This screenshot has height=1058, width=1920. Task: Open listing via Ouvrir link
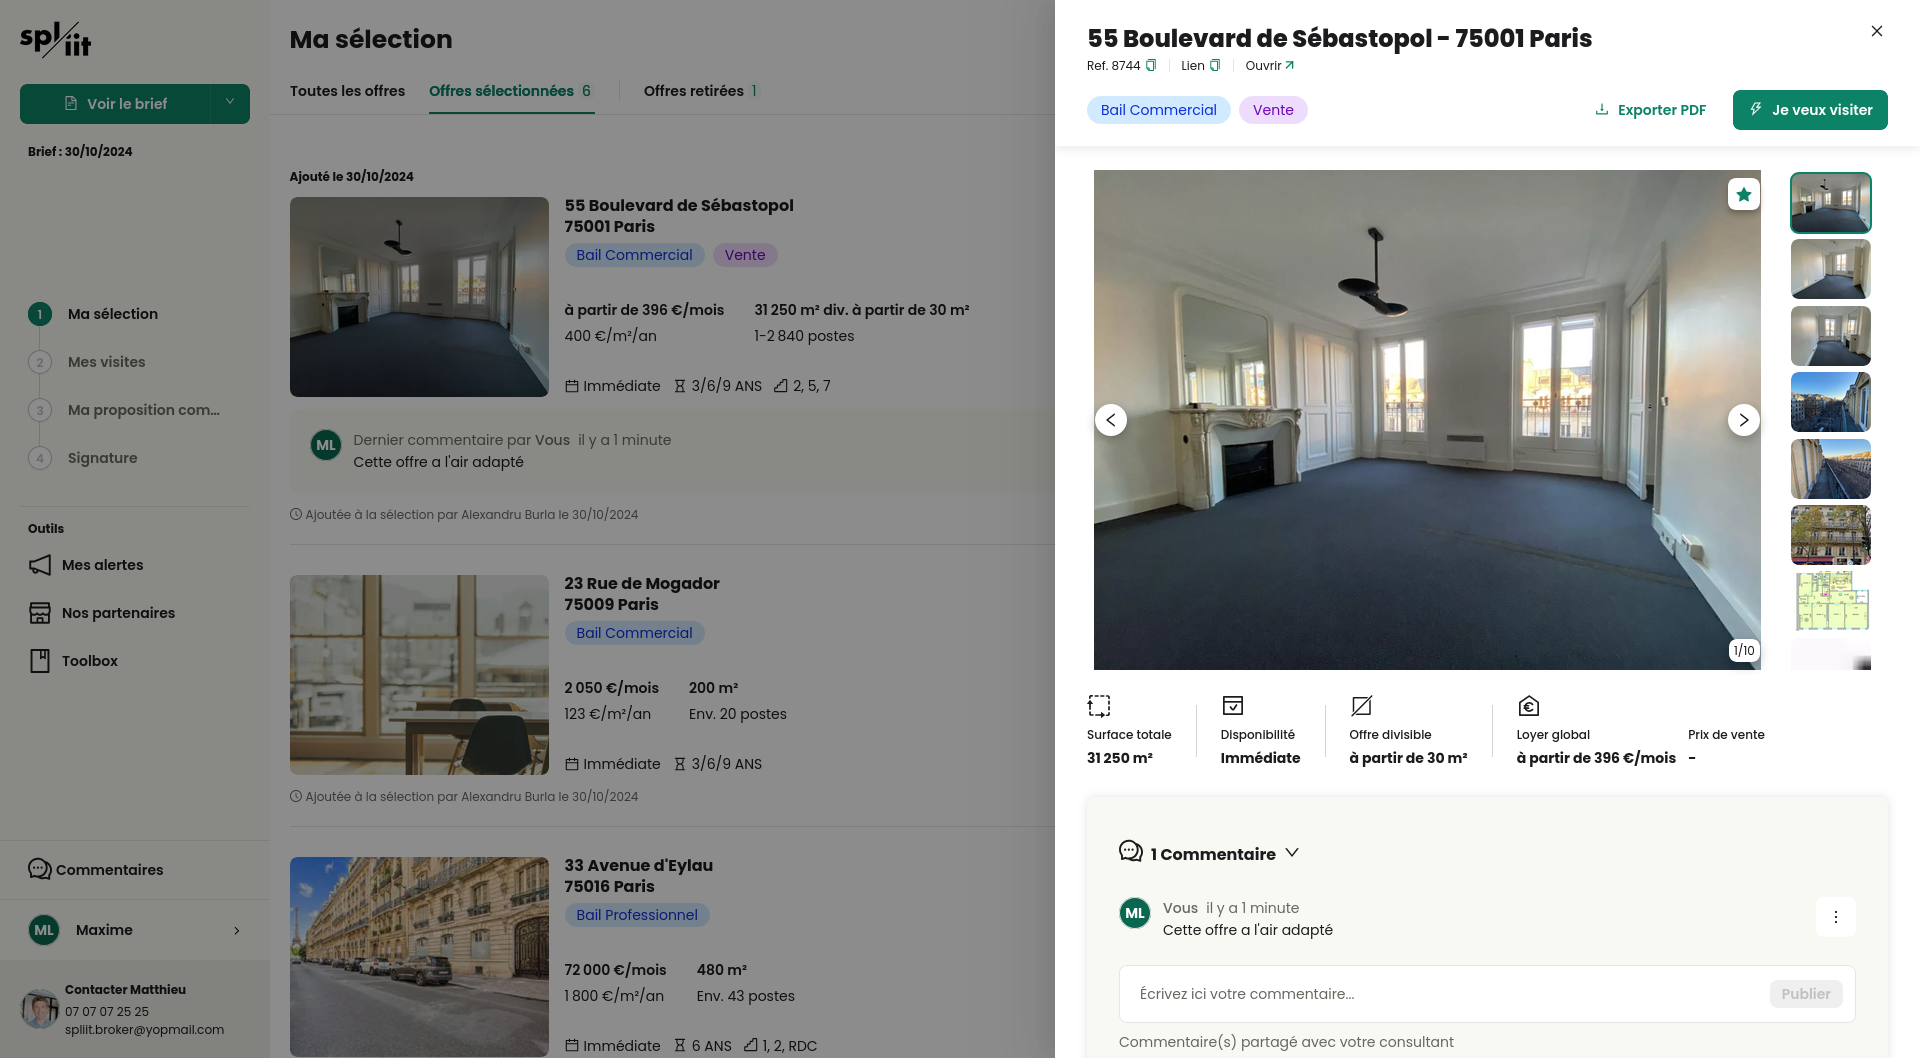point(1270,66)
